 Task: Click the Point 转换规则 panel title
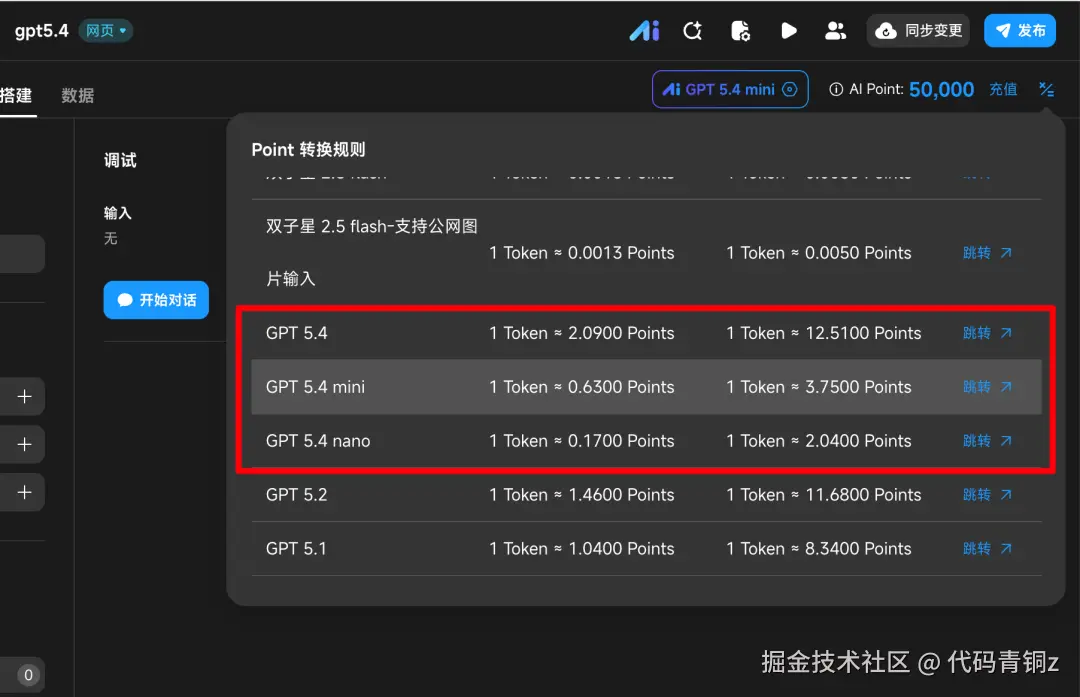(309, 149)
